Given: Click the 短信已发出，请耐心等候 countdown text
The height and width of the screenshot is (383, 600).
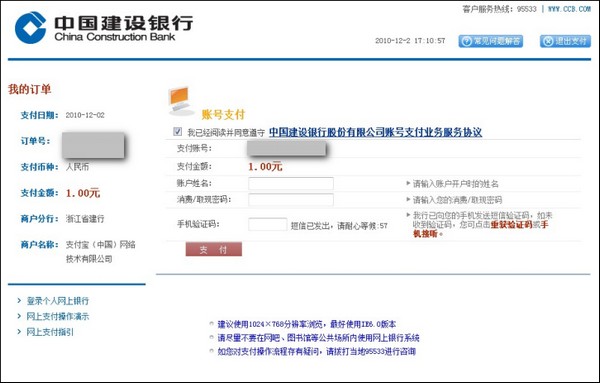Looking at the screenshot, I should pyautogui.click(x=339, y=226).
